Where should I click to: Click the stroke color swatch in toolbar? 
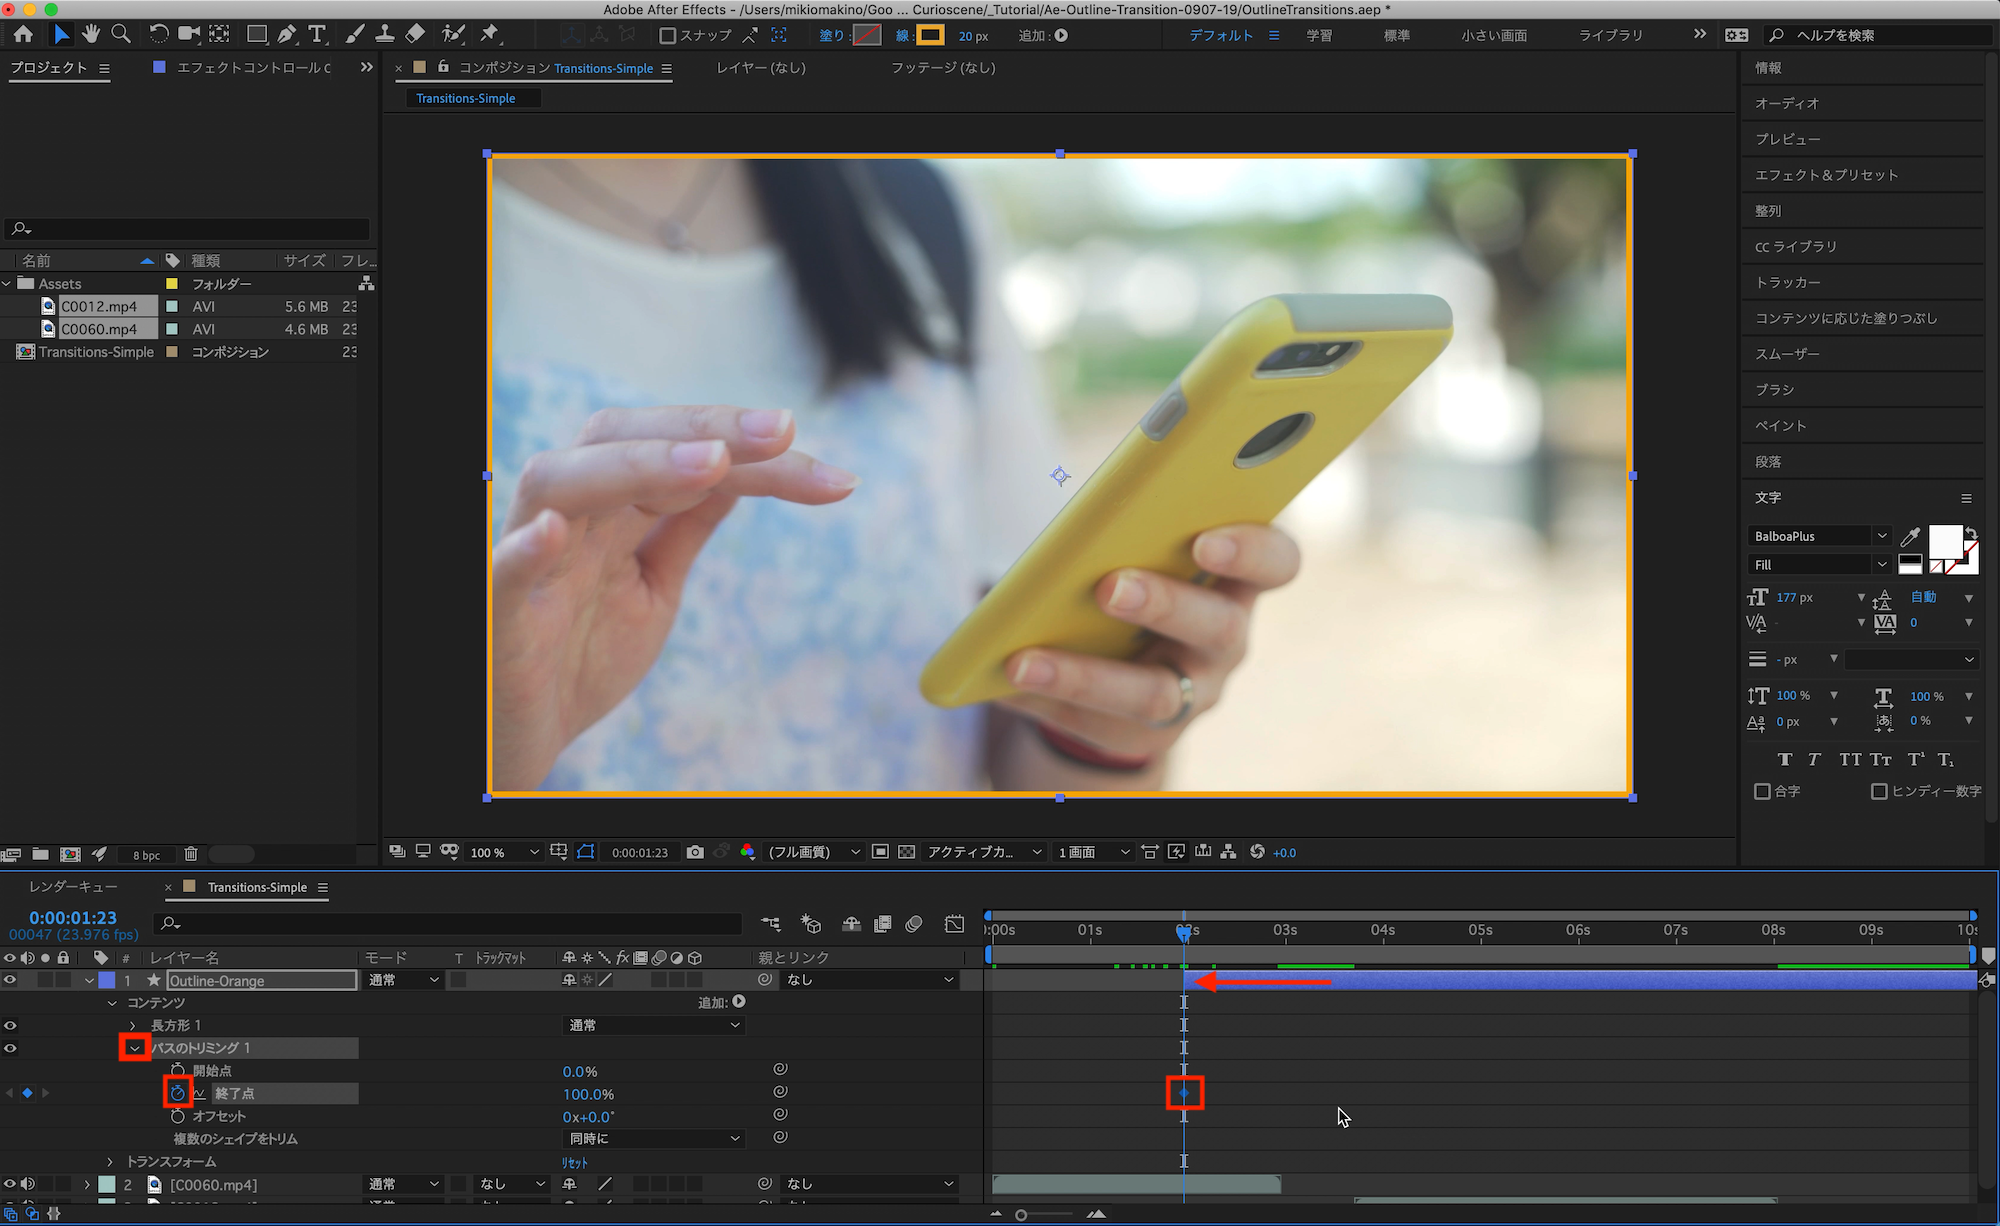click(x=930, y=35)
